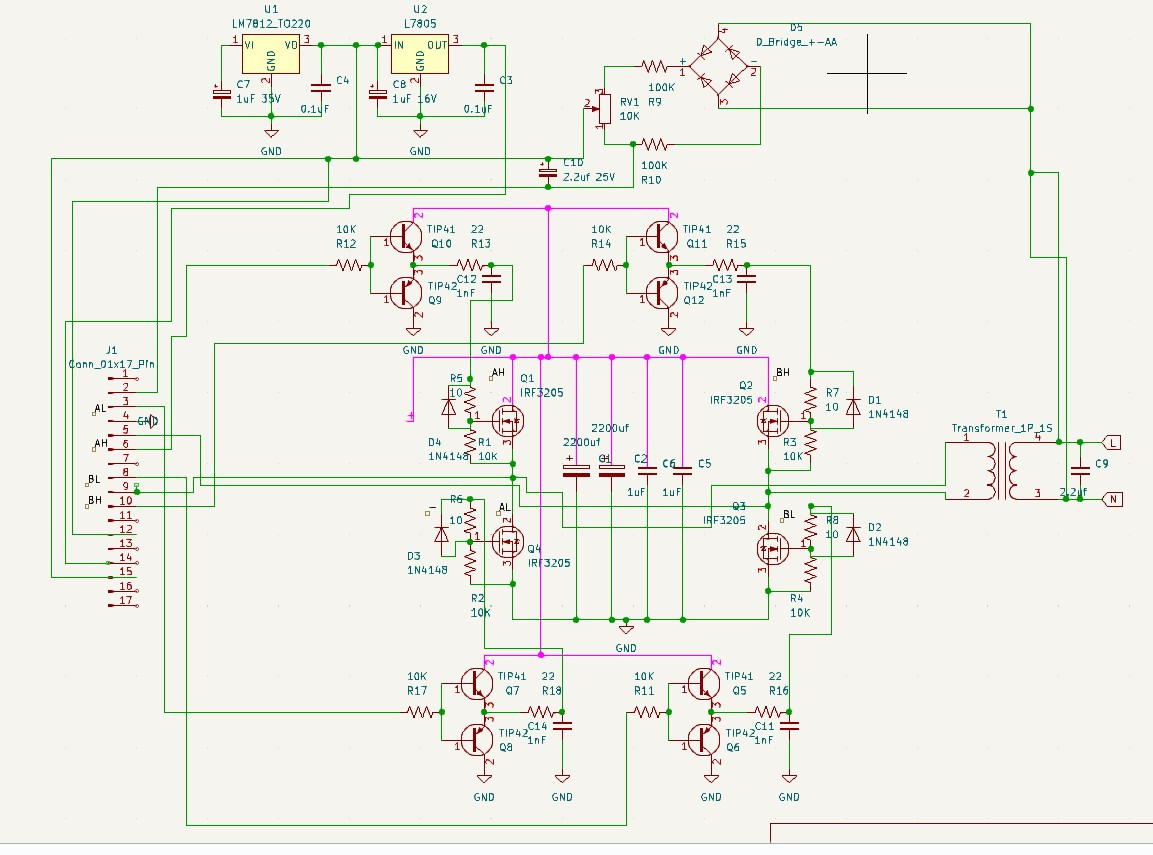
Task: Click the Q4 IRF3205 MOSFET symbol
Action: pos(506,541)
